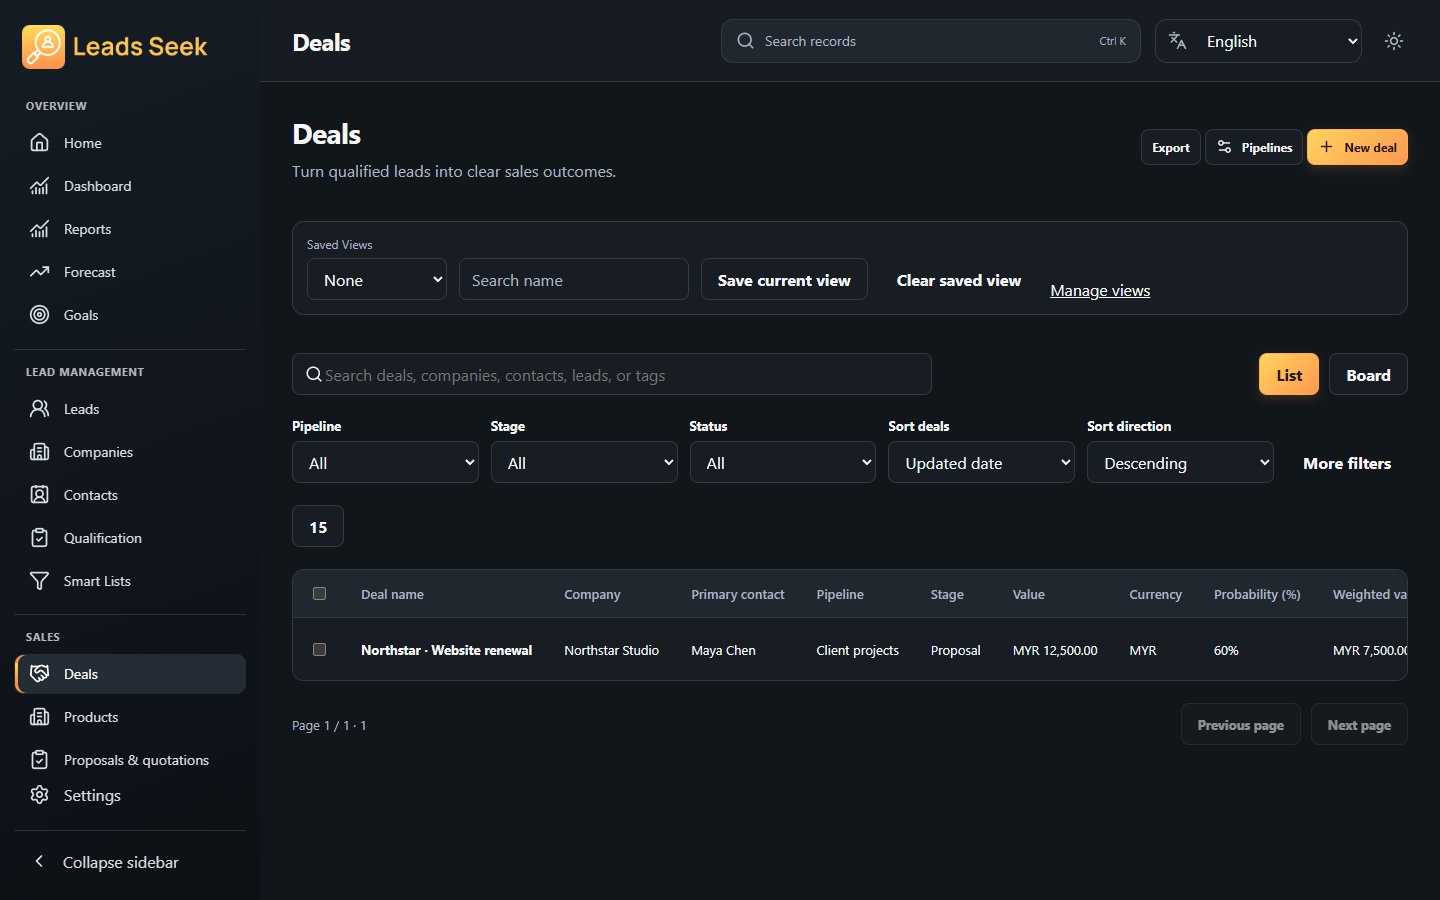
Task: Open the Companies building icon
Action: [x=40, y=452]
